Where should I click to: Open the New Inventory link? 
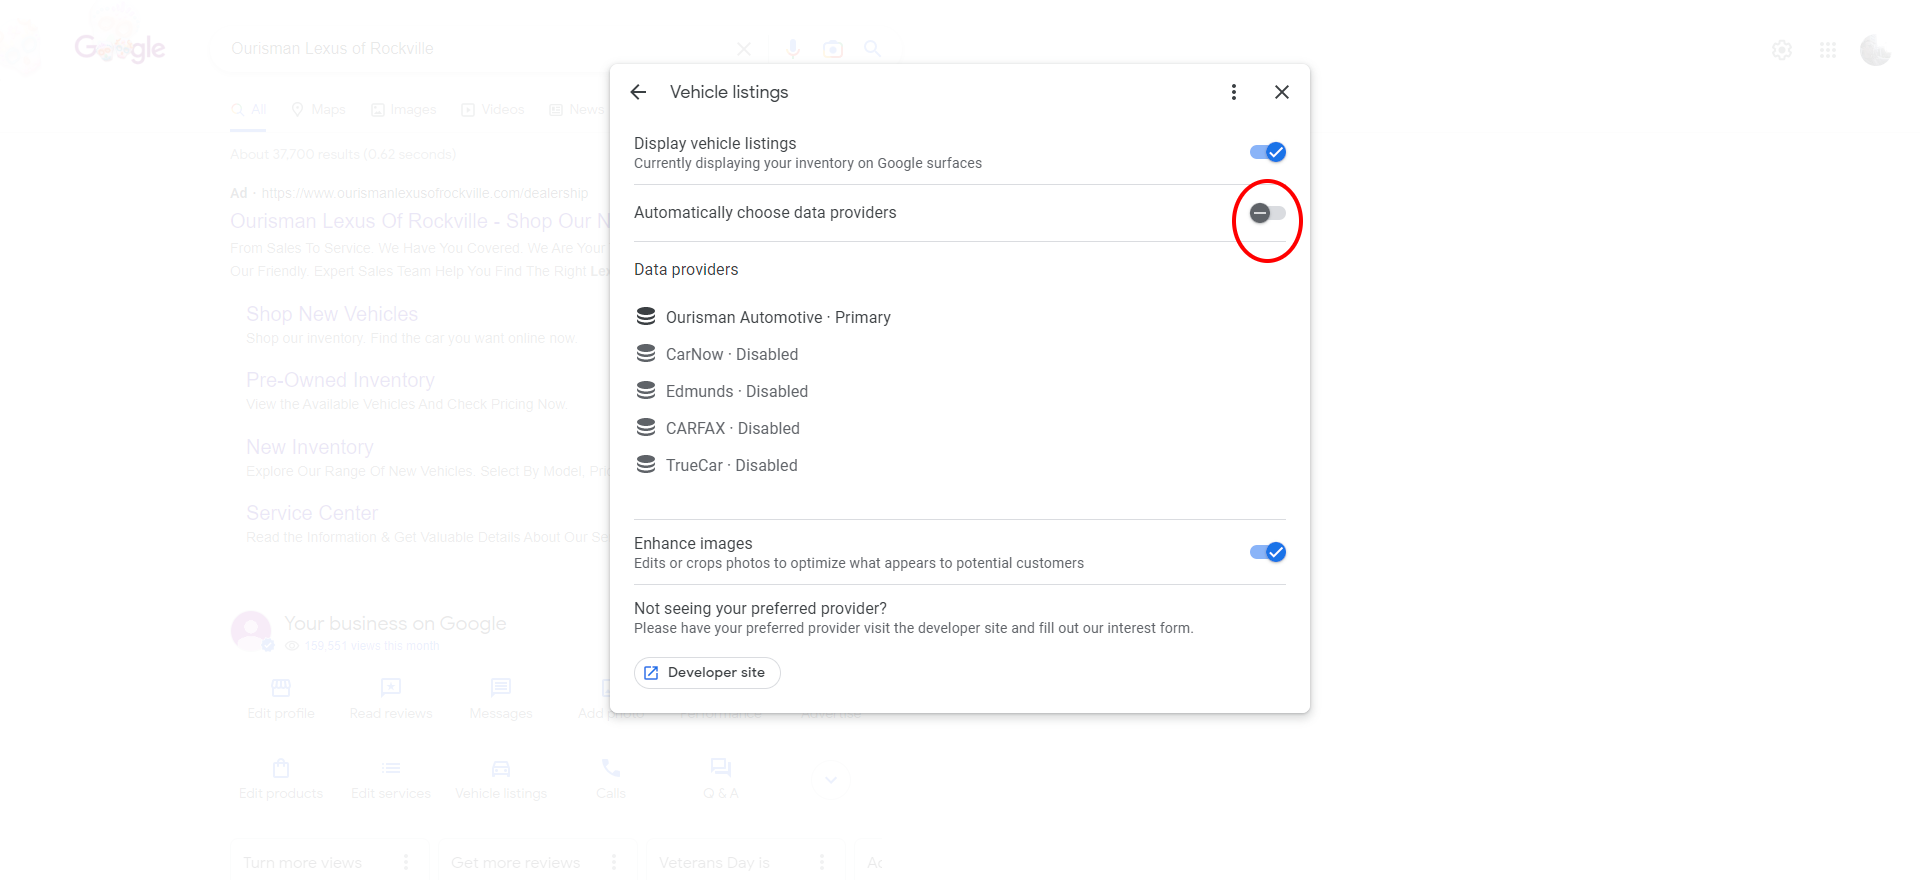point(310,447)
